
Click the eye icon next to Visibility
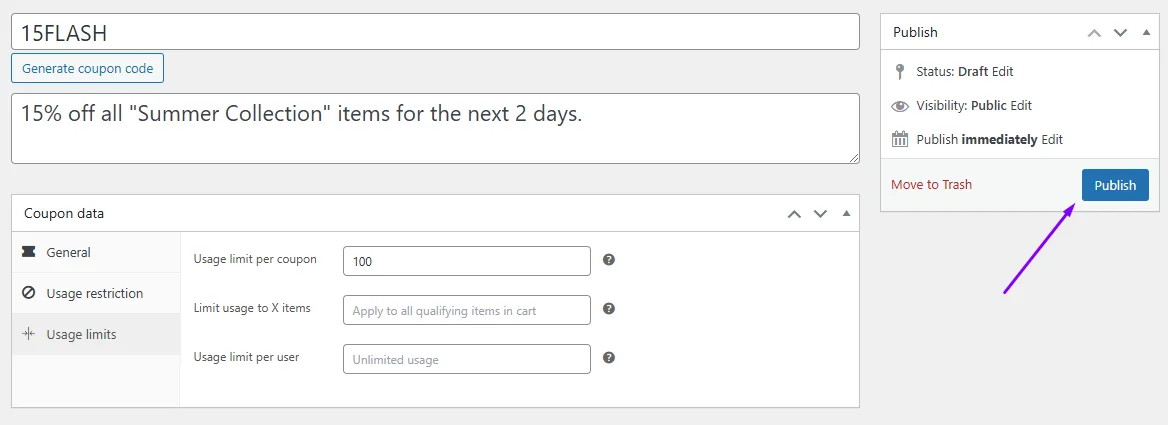coord(900,106)
